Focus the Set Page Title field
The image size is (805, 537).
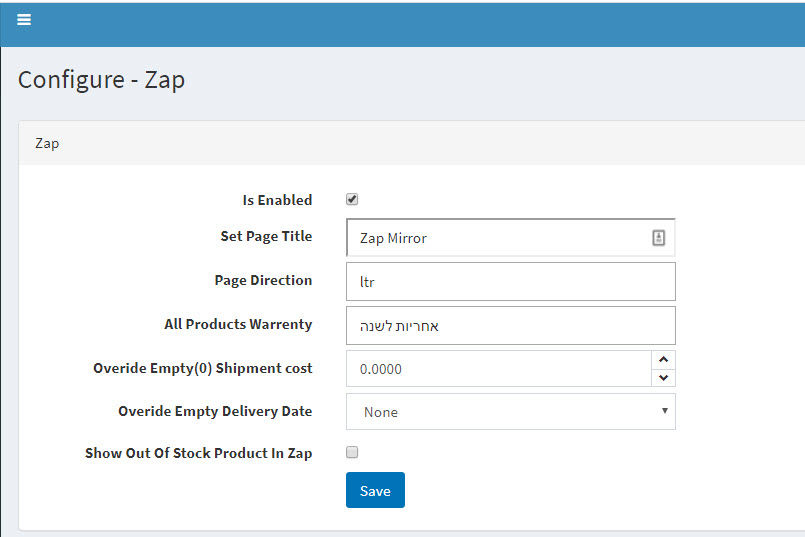tap(510, 238)
